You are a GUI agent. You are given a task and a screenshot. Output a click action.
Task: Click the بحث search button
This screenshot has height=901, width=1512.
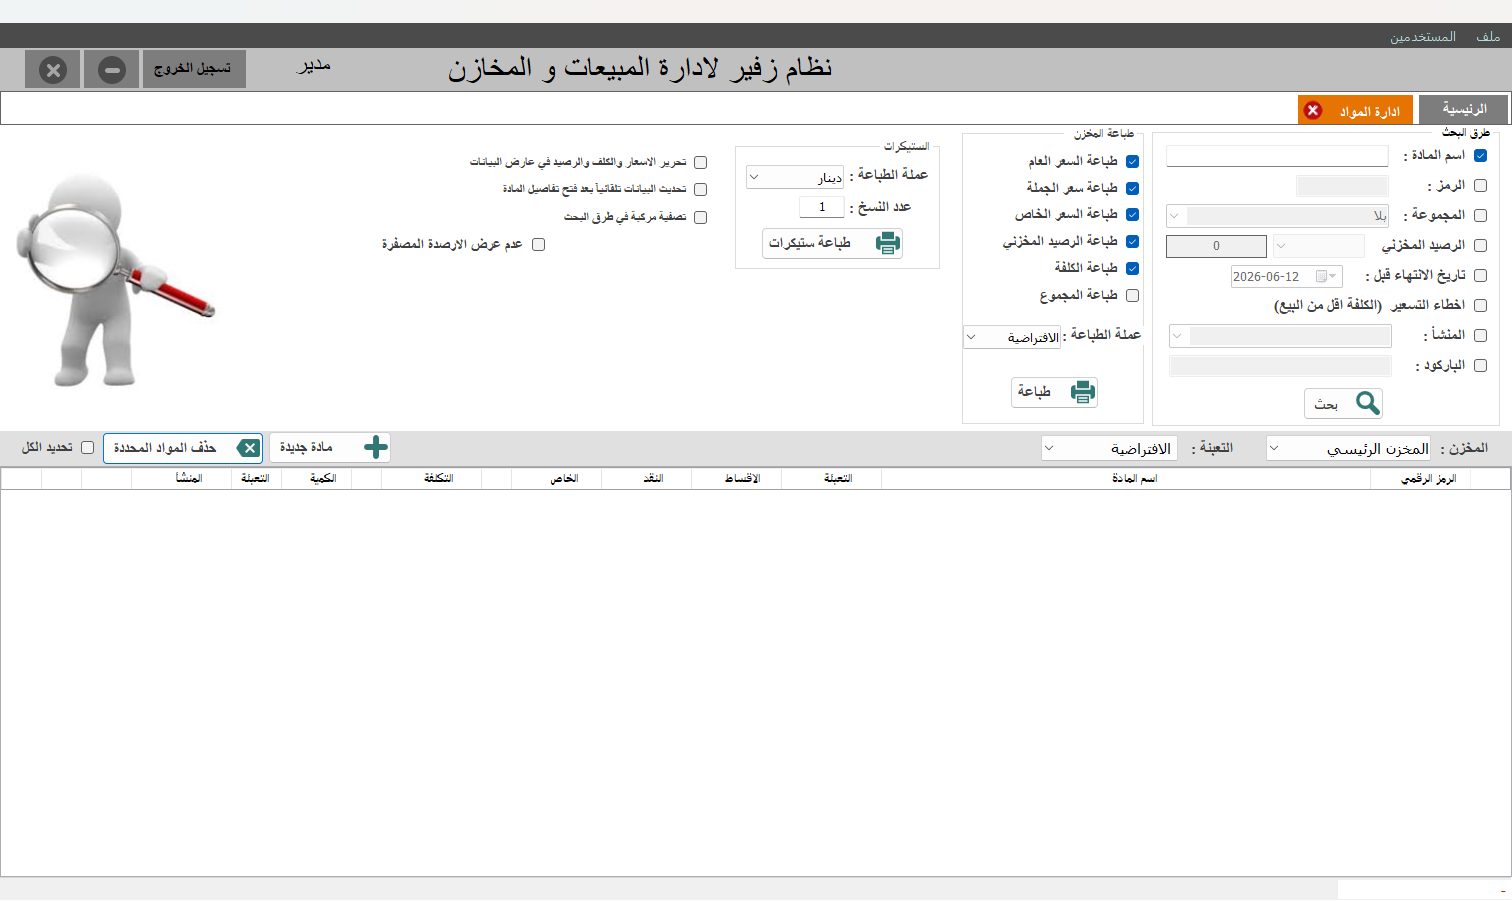[x=1343, y=403]
